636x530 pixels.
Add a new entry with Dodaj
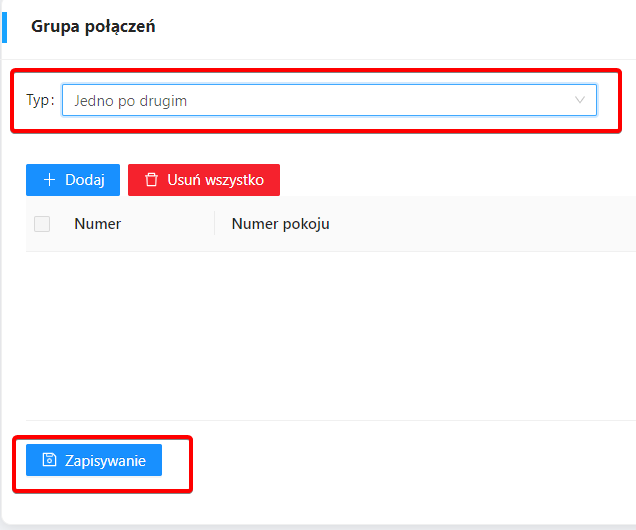(73, 180)
